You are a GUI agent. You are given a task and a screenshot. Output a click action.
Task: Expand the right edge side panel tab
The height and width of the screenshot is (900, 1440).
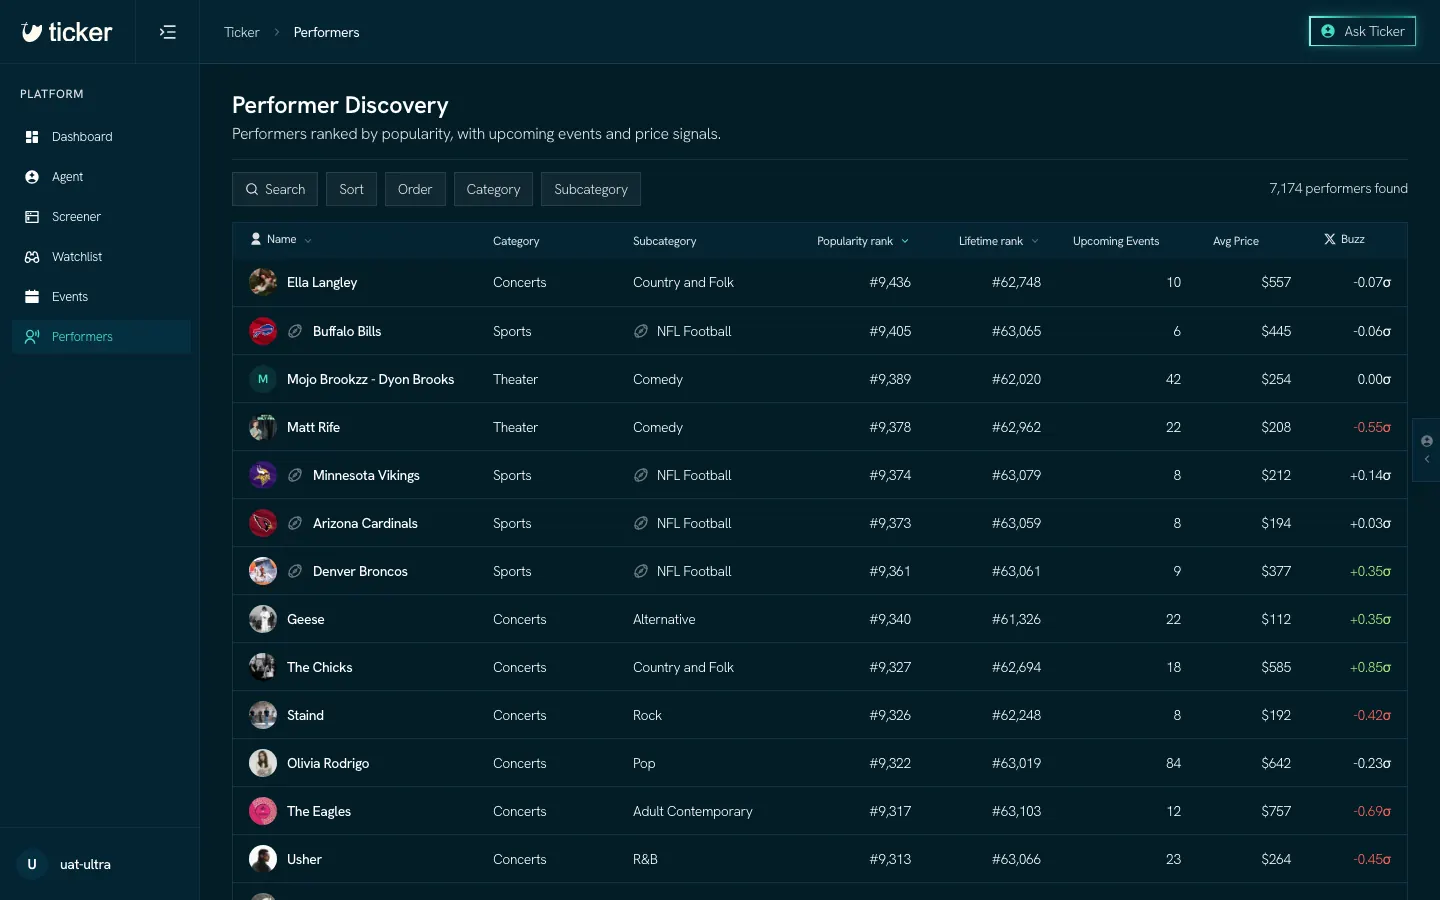click(x=1426, y=450)
